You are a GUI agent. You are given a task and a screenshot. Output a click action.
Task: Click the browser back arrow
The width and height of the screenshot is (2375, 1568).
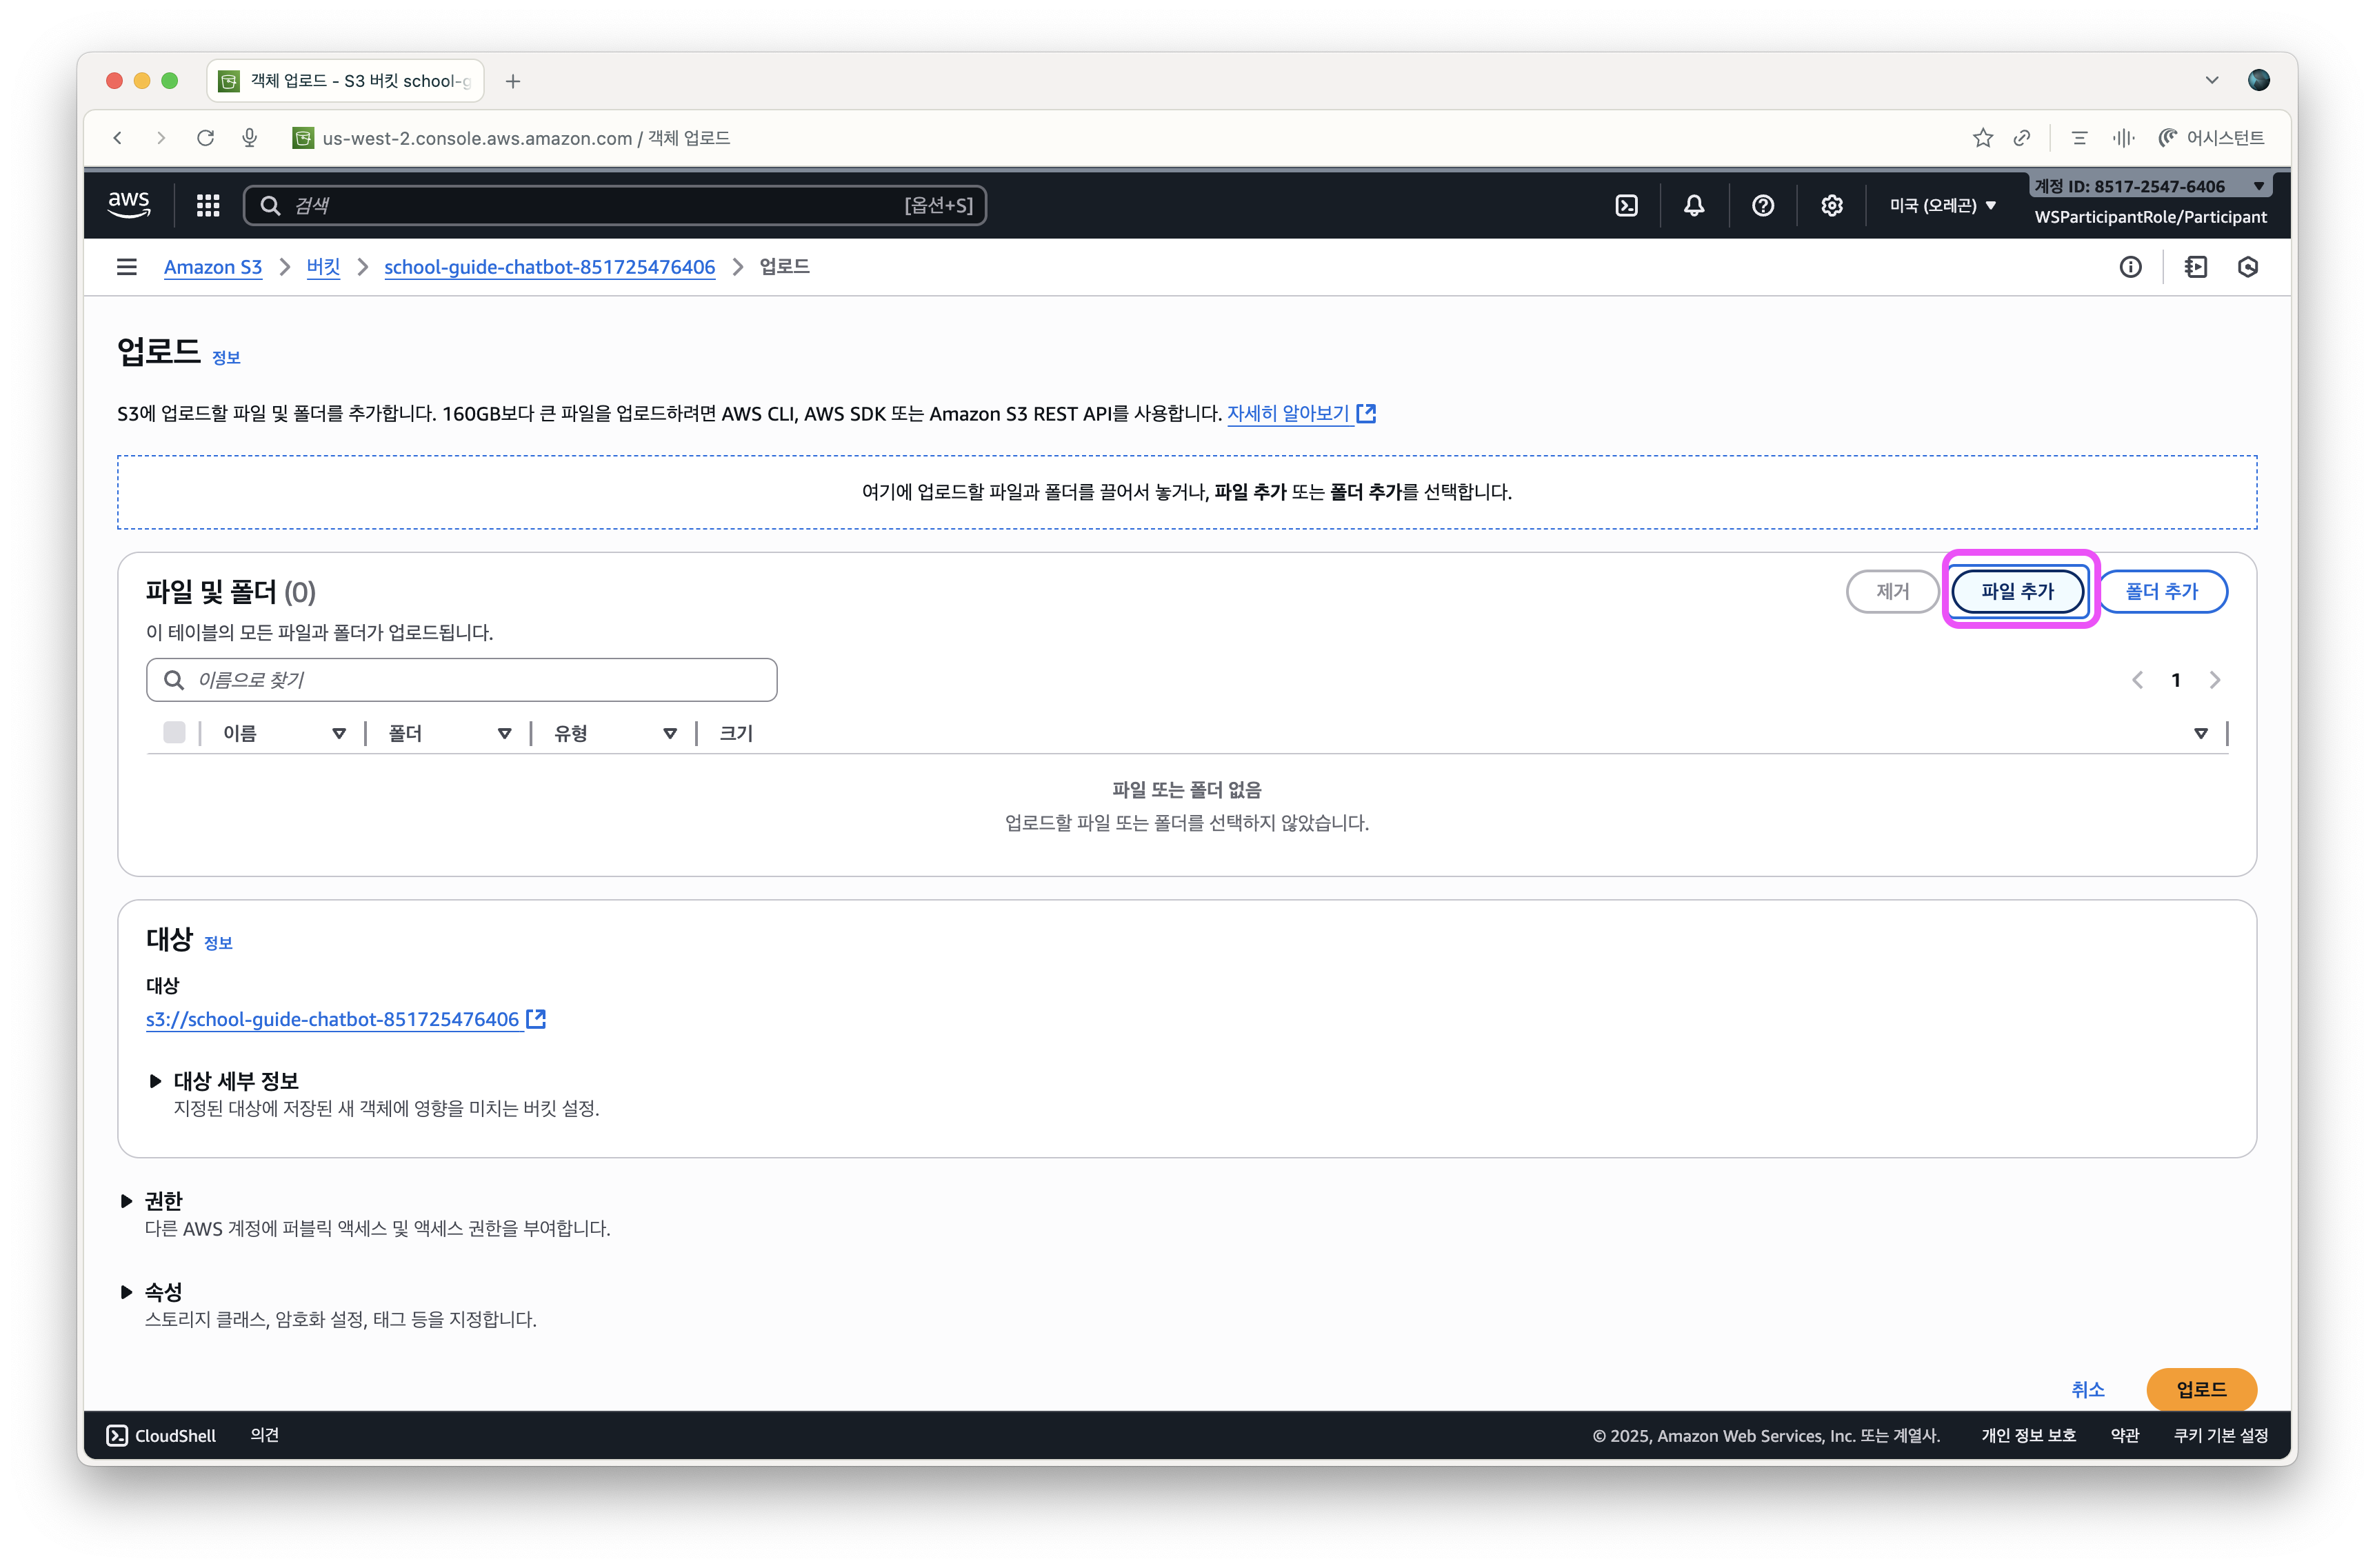click(118, 138)
